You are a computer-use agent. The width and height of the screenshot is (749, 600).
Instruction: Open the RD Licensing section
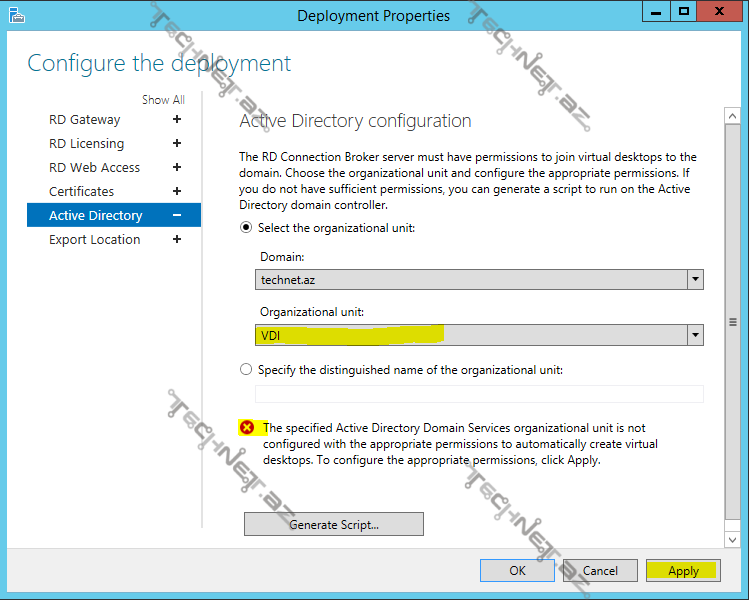click(86, 143)
